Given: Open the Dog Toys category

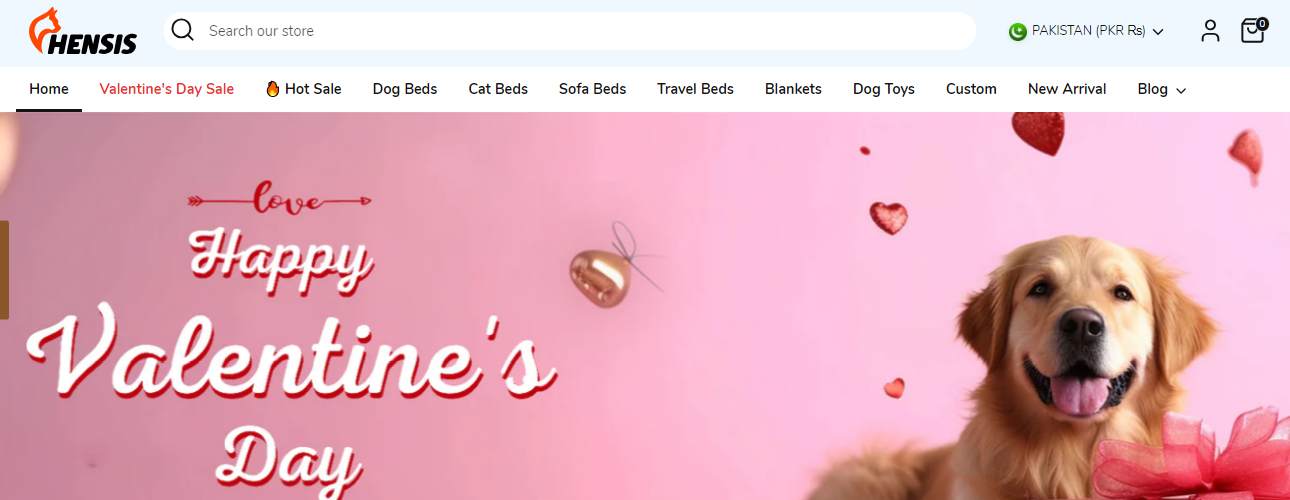Looking at the screenshot, I should 884,89.
